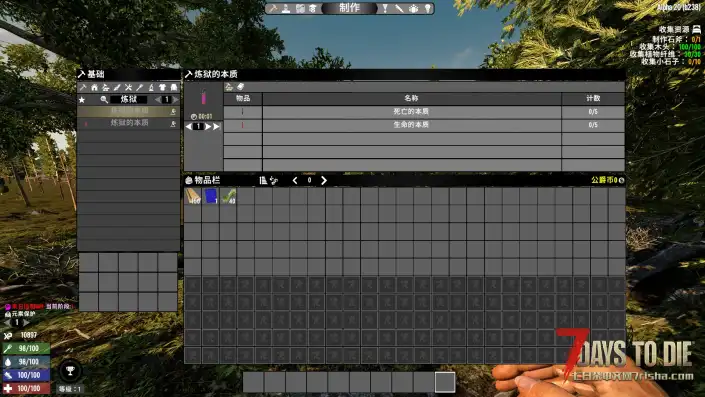Open the skills graduation cap tab

click(313, 9)
